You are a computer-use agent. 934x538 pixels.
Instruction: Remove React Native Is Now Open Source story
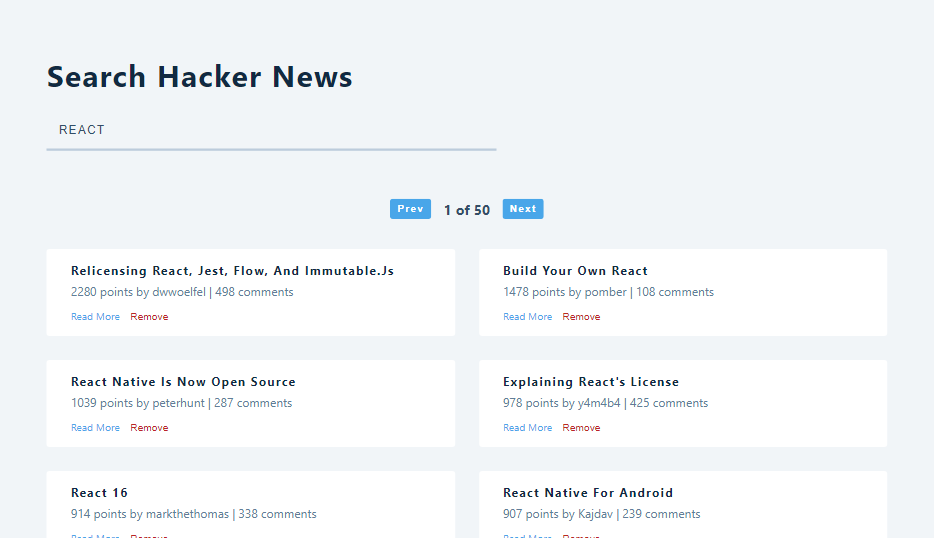tap(149, 428)
